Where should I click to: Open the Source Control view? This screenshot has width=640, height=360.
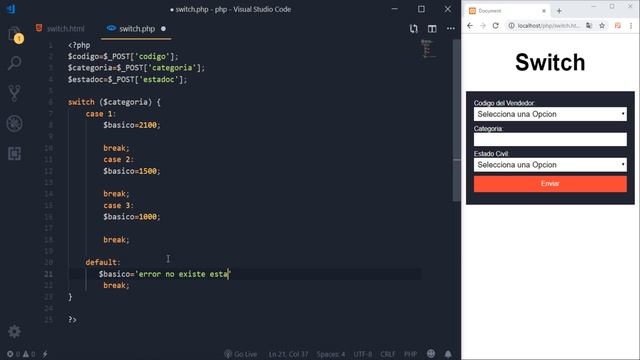click(x=14, y=93)
